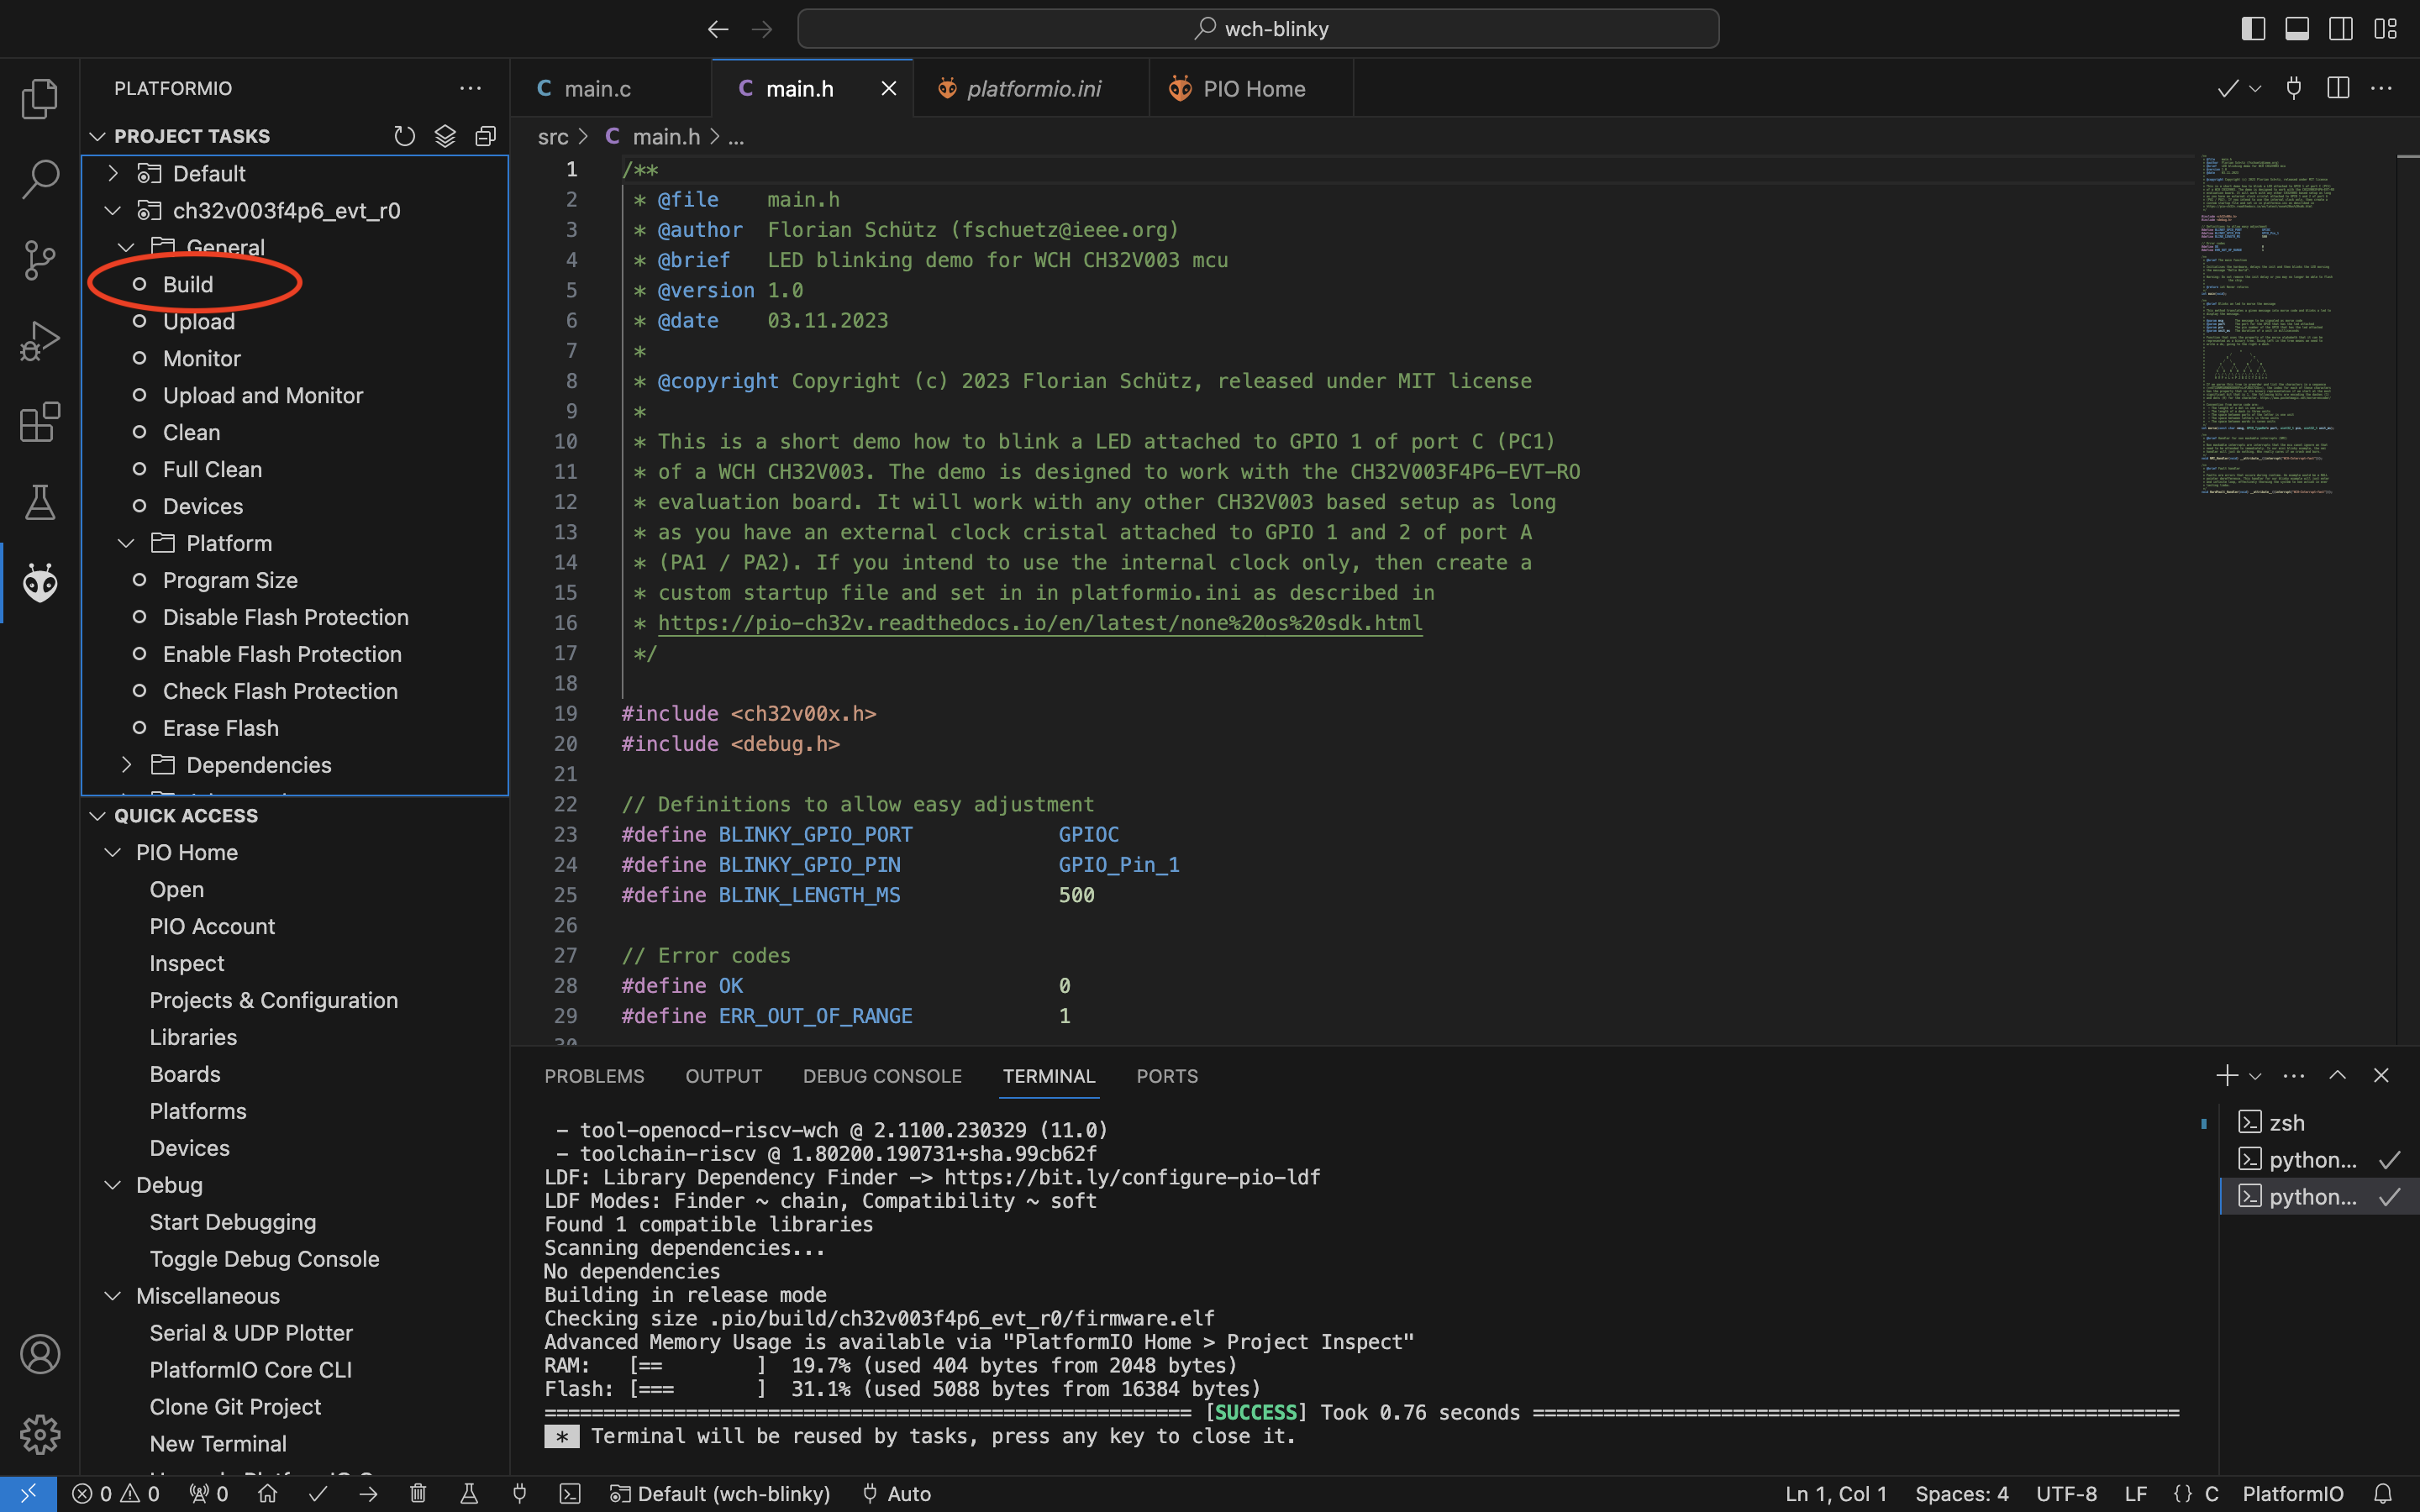
Task: Run the Upload and Monitor task
Action: coord(262,395)
